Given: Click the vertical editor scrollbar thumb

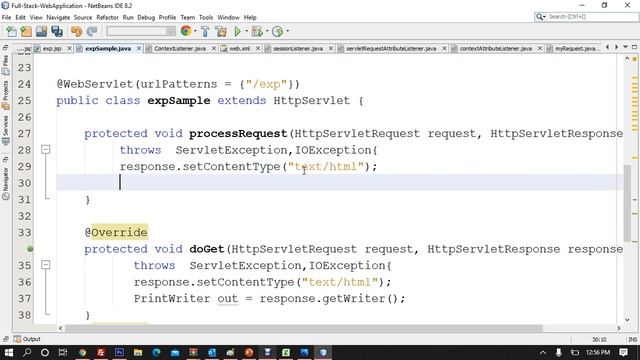Looking at the screenshot, I should click(x=627, y=203).
